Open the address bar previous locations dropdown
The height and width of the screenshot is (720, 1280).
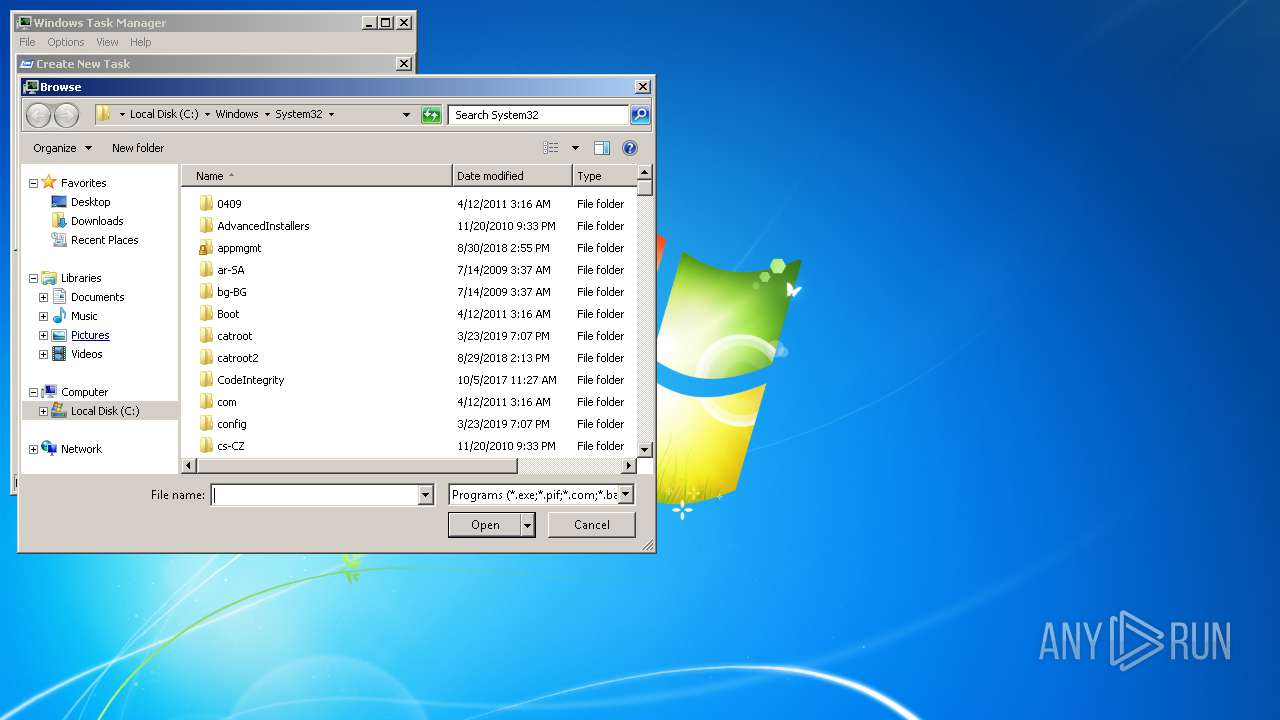point(406,115)
